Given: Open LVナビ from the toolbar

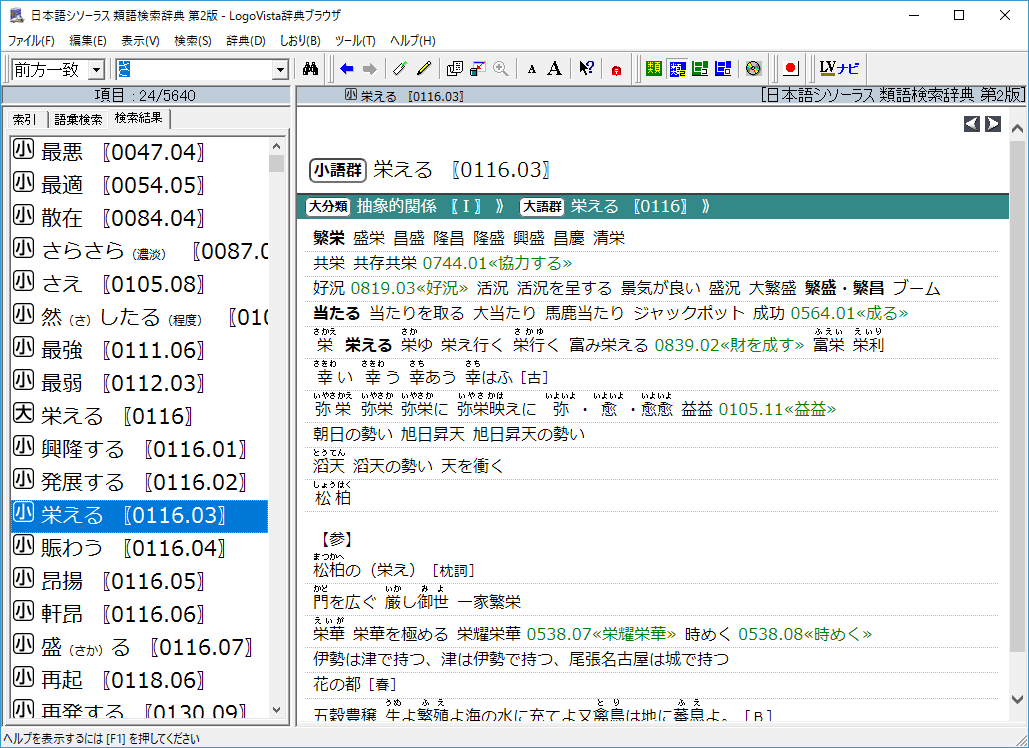Looking at the screenshot, I should (839, 68).
